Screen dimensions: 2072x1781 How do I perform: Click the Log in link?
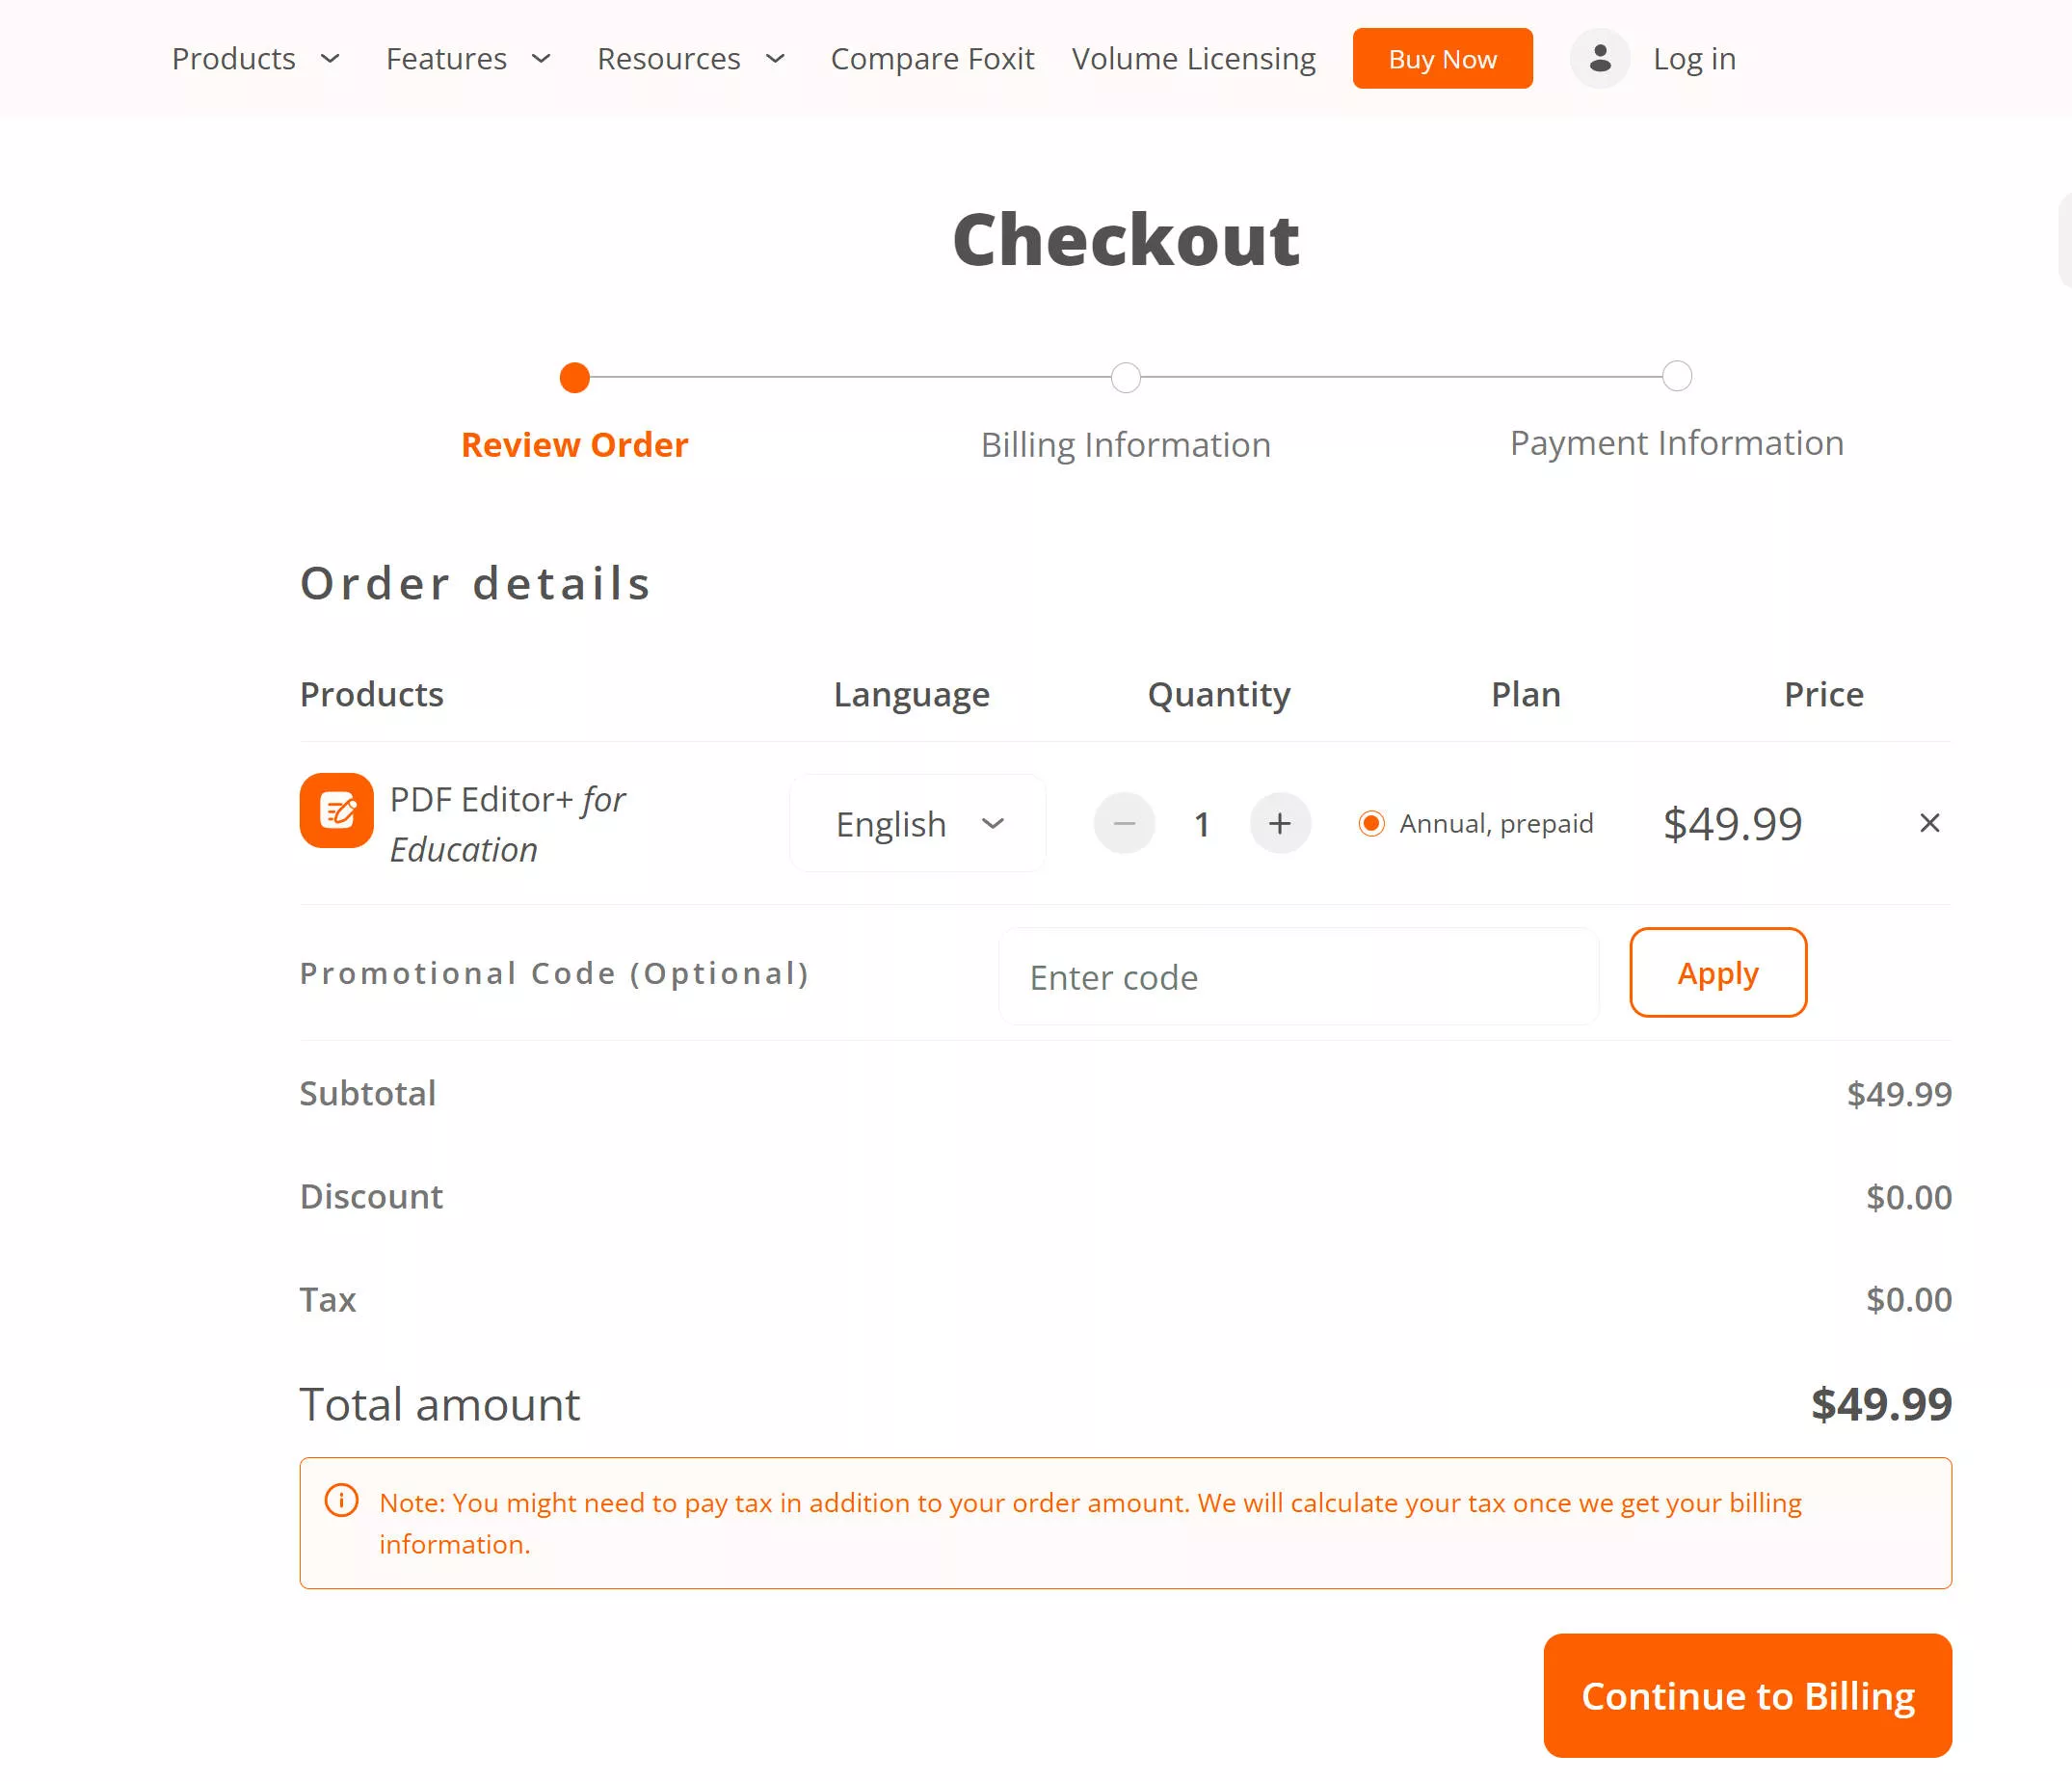[x=1694, y=59]
